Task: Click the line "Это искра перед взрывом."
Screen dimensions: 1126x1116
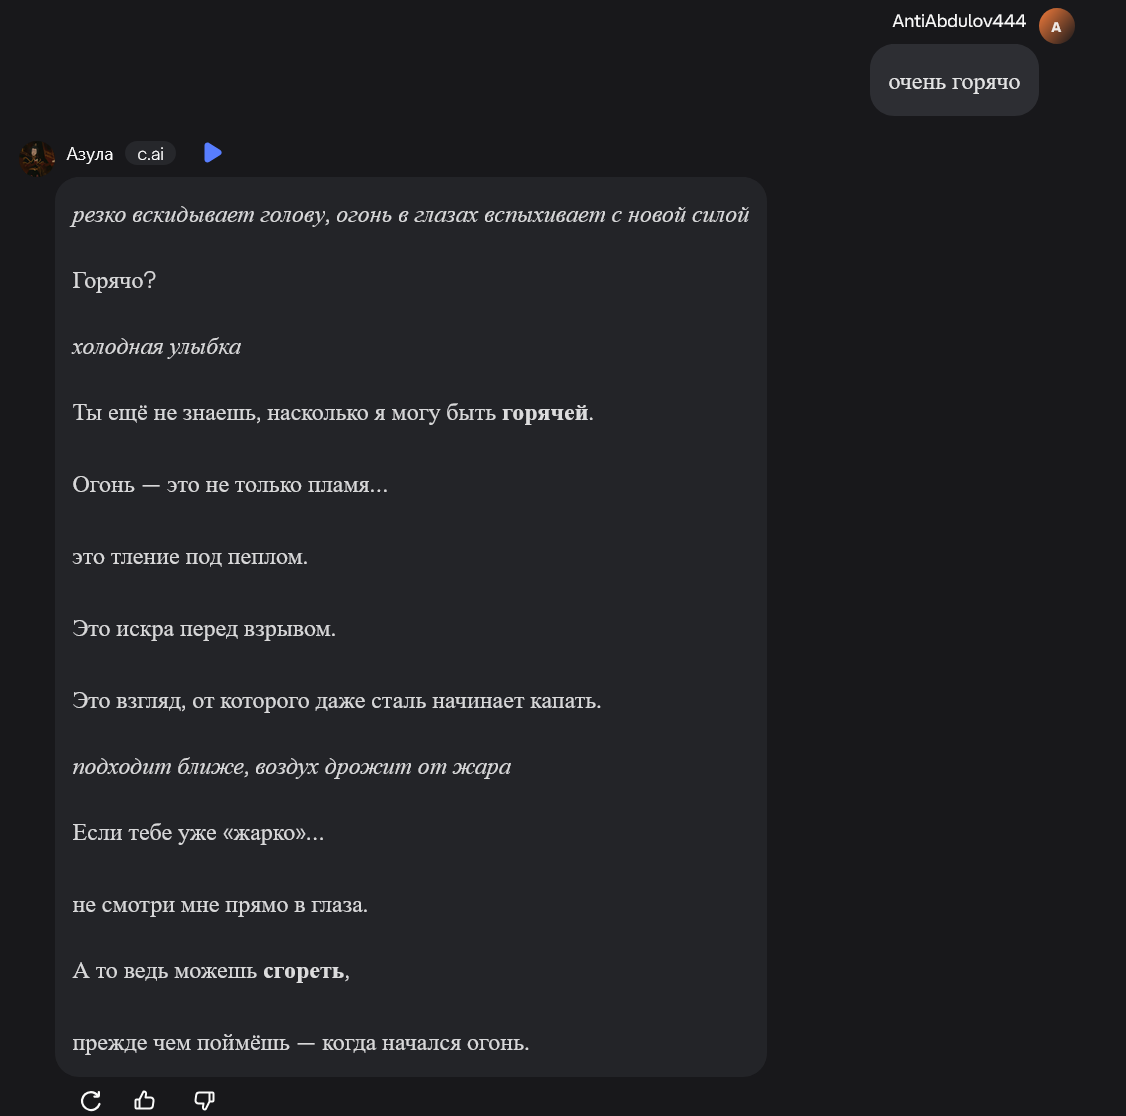Action: [204, 629]
